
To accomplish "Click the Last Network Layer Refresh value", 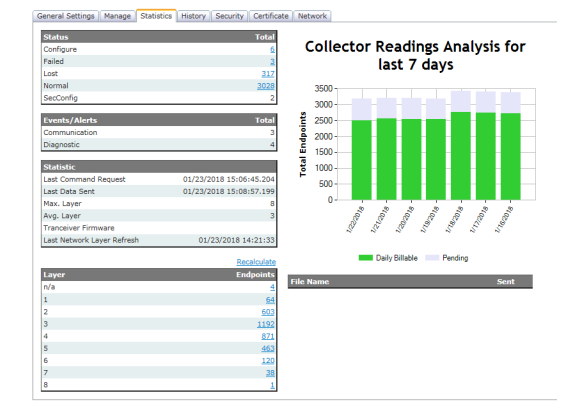I will coord(237,240).
